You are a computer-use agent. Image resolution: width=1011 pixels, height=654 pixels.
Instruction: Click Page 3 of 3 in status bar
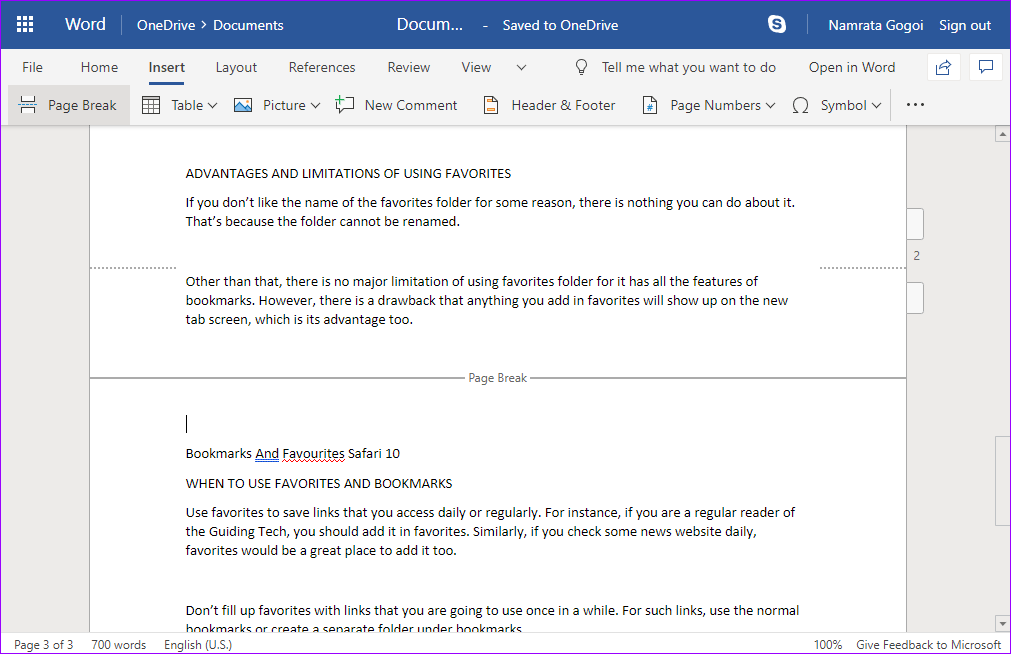point(43,644)
